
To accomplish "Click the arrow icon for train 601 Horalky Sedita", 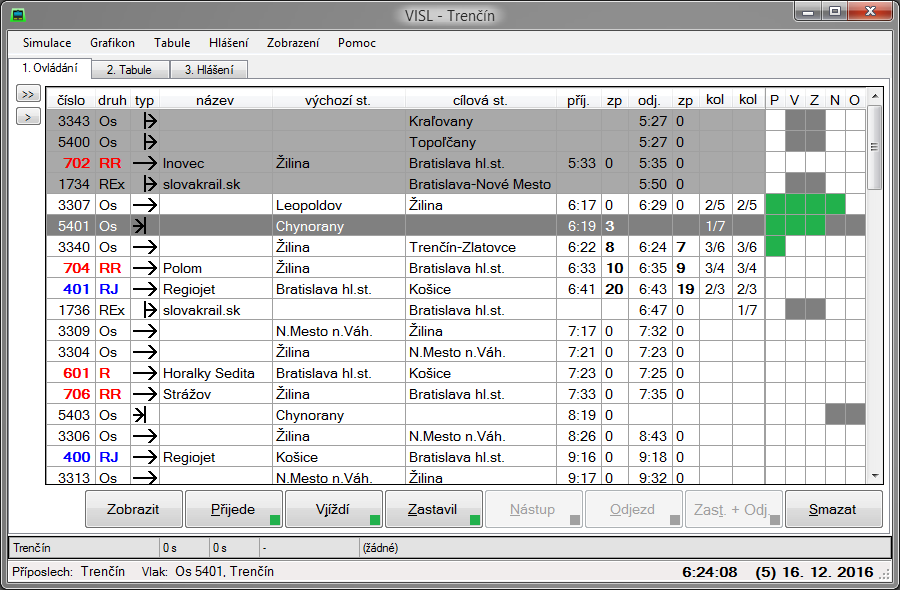I will tap(146, 373).
